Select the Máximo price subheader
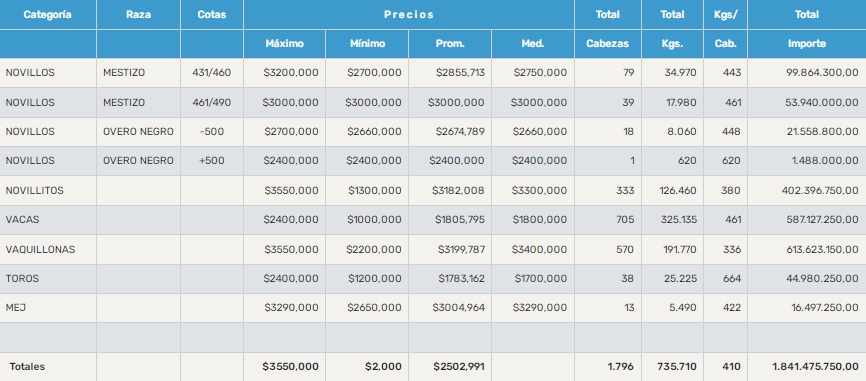866x381 pixels. (x=284, y=44)
